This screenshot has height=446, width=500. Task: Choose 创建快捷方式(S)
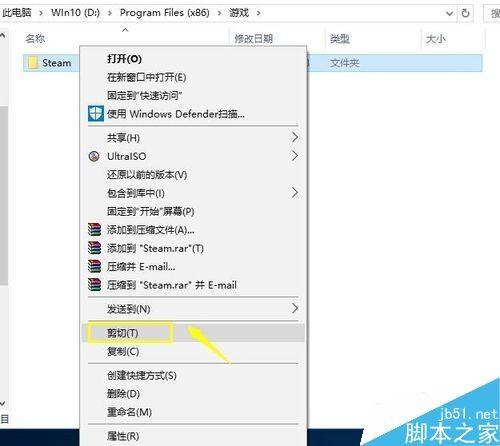click(x=193, y=376)
